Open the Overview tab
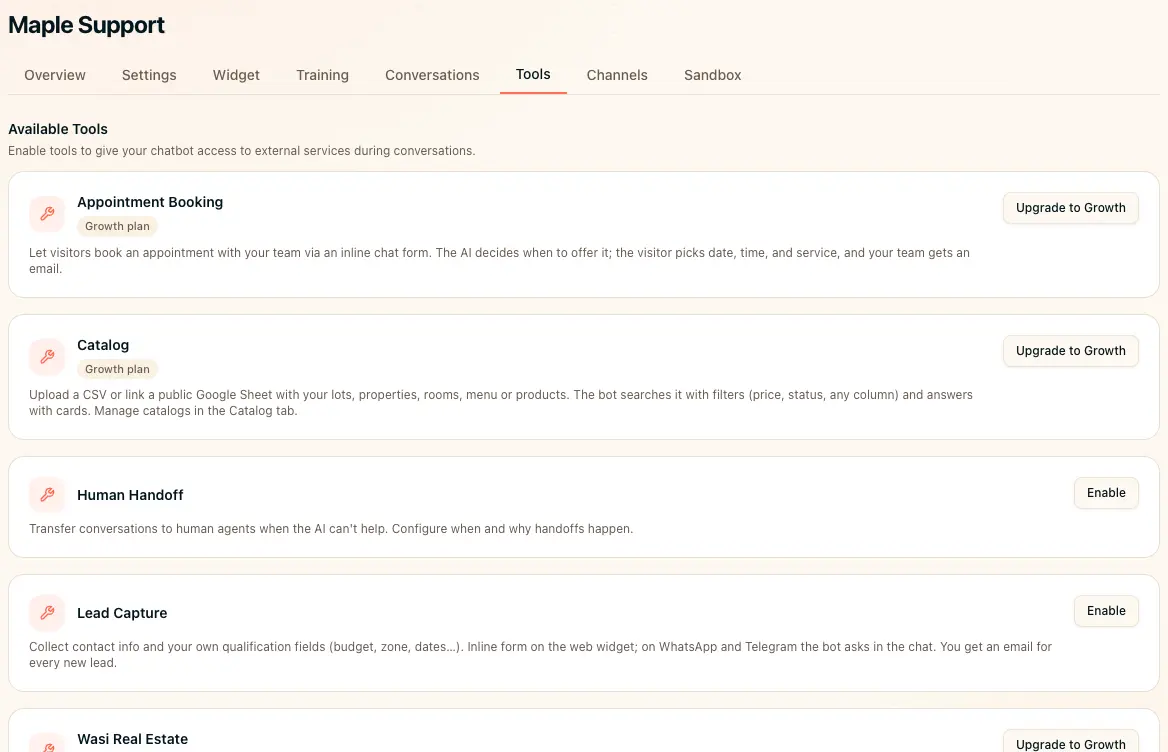1168x752 pixels. (x=54, y=75)
